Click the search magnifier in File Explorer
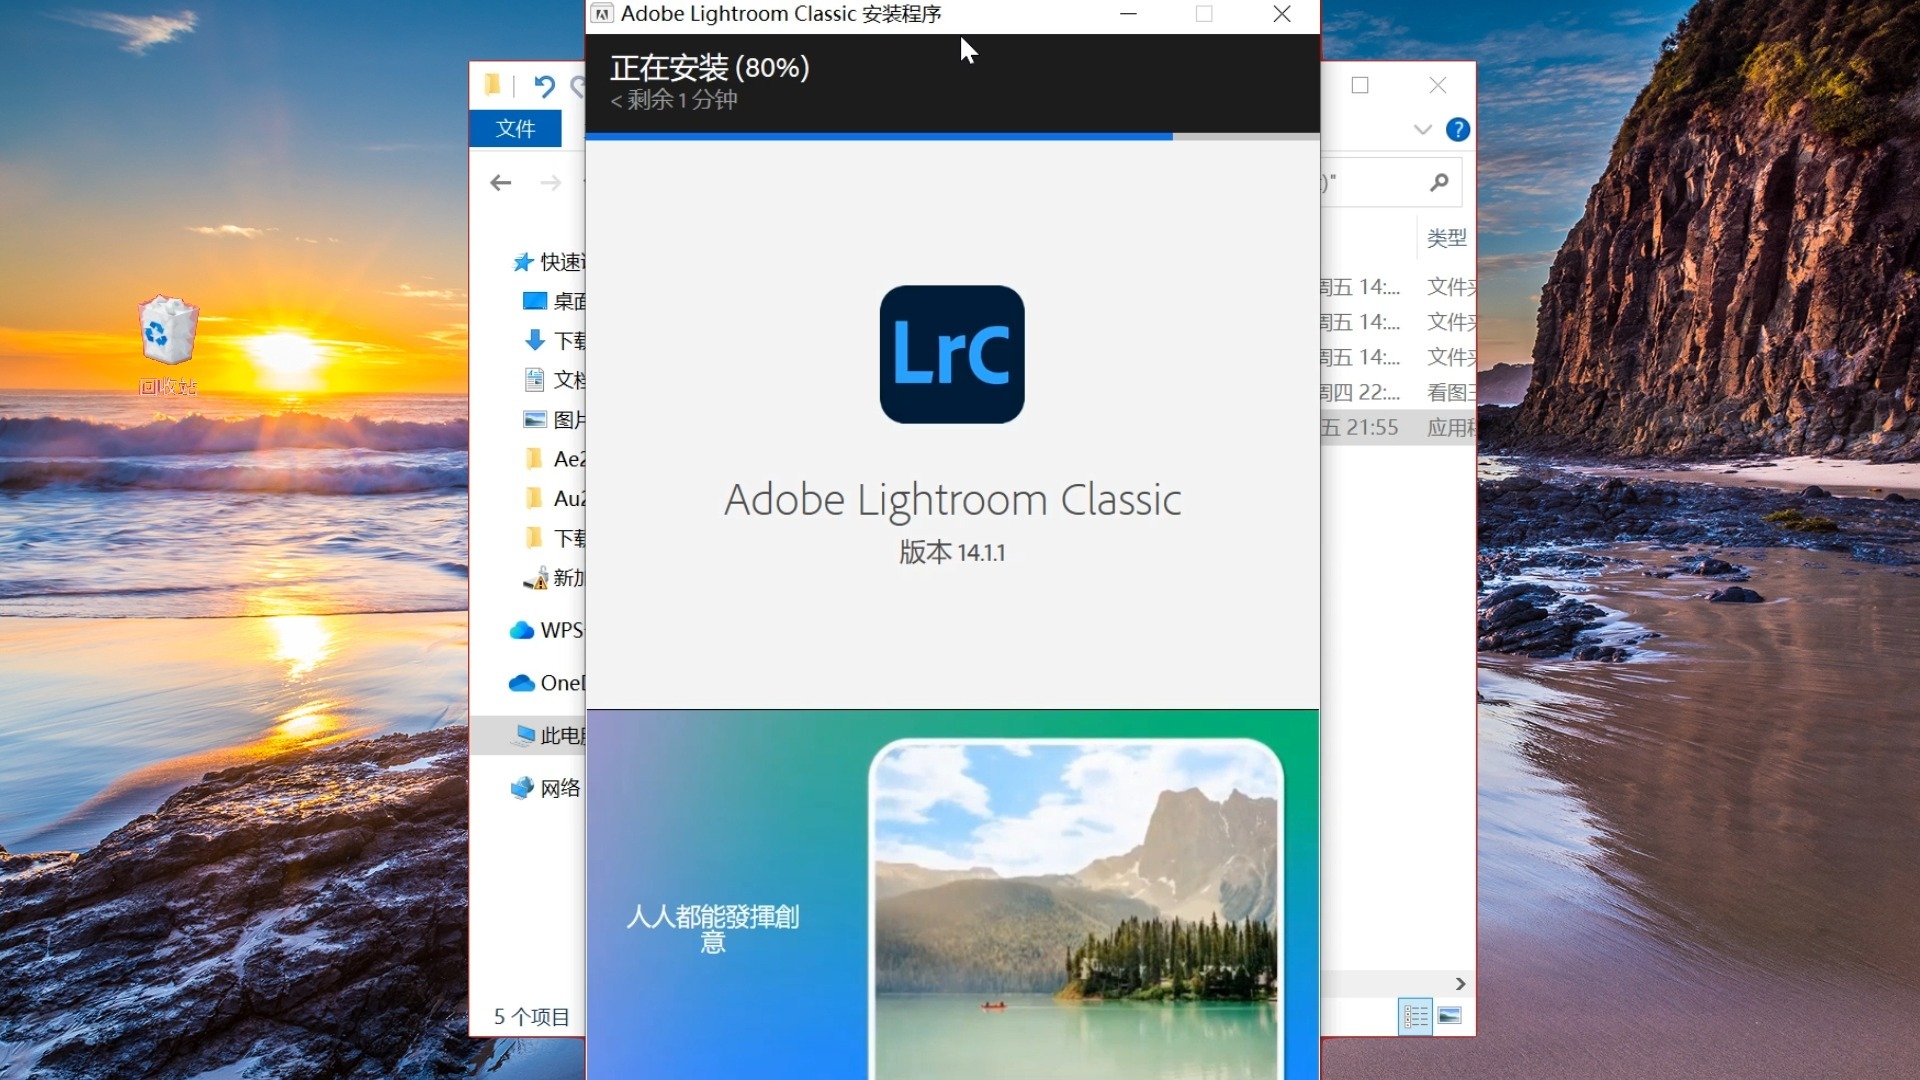 point(1439,182)
